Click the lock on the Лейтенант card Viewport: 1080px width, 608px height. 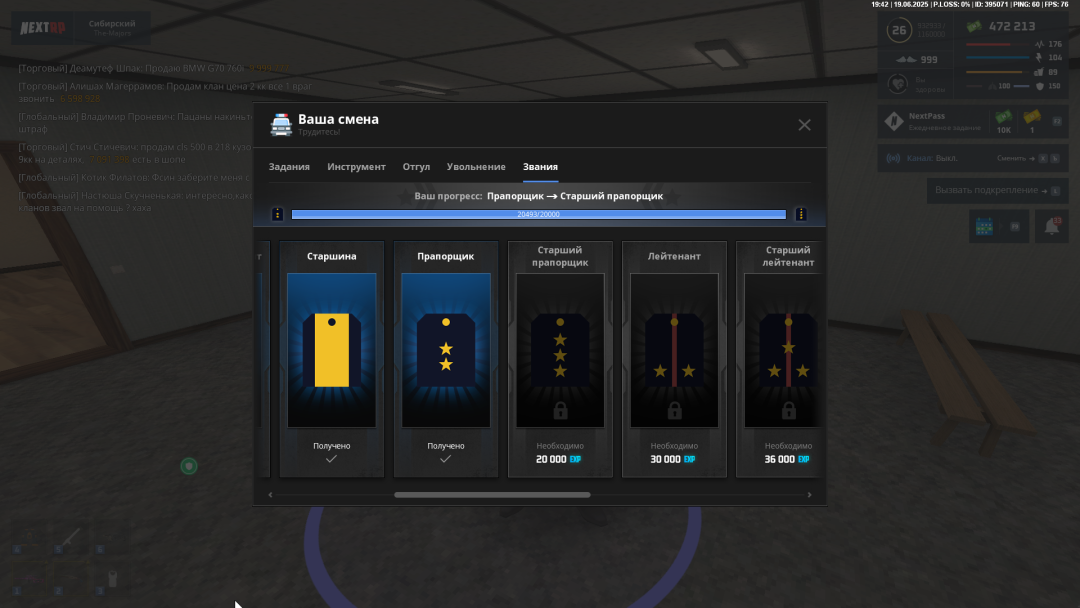coord(674,410)
